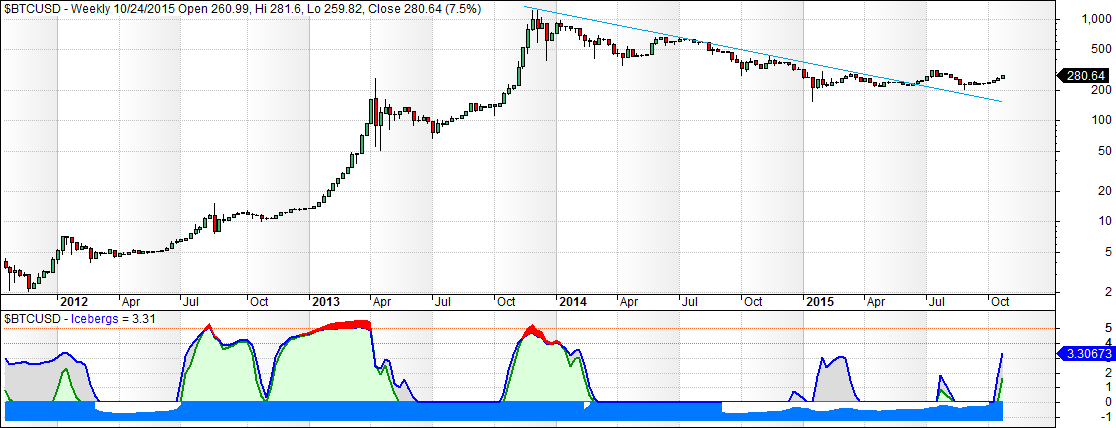Click the 3.30673 indicator value label
The image size is (1116, 428).
(x=1086, y=353)
